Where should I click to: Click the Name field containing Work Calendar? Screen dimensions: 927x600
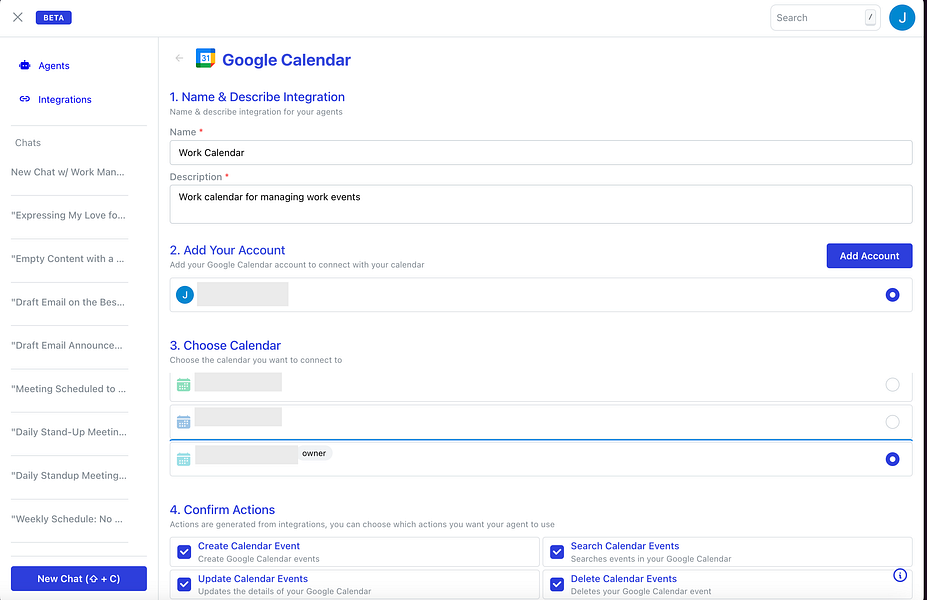pyautogui.click(x=541, y=153)
